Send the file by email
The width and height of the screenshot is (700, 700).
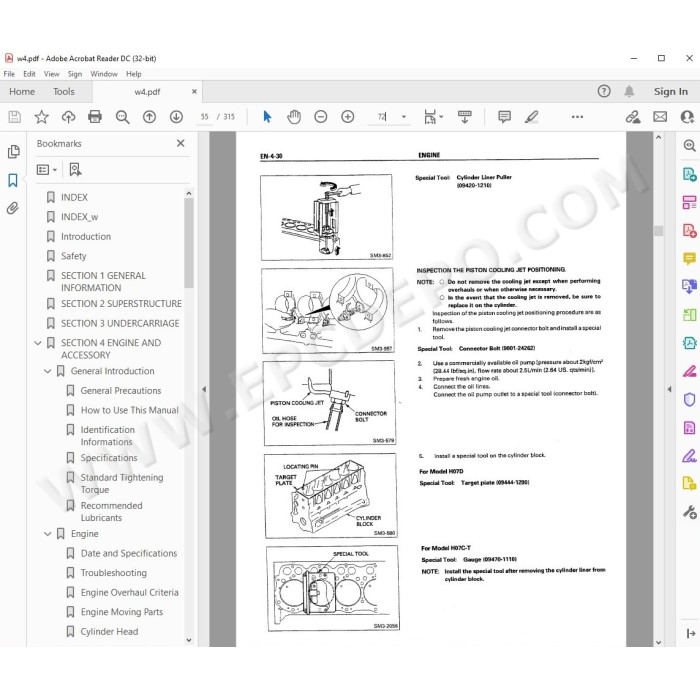[660, 117]
